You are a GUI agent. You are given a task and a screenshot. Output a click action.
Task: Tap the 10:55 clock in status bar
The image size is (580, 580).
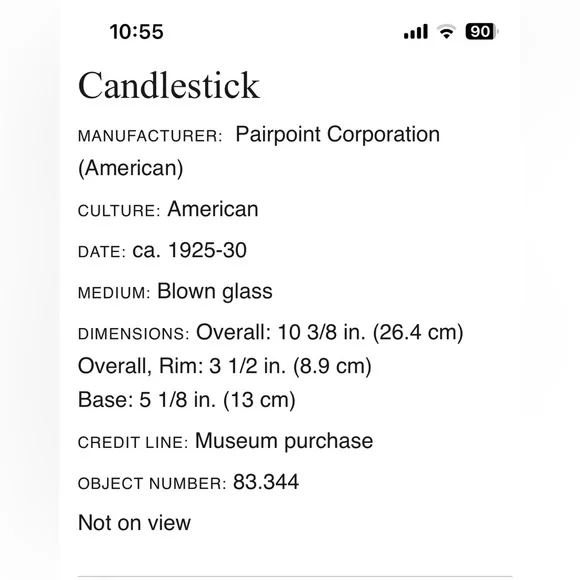pyautogui.click(x=136, y=32)
